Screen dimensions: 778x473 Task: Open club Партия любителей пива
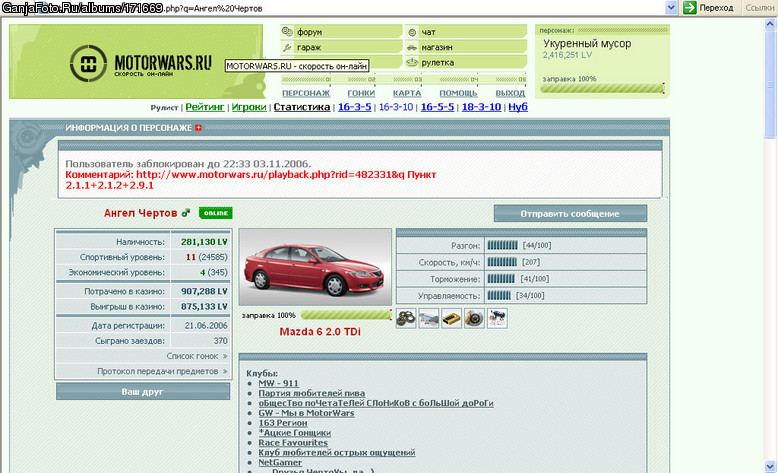pos(312,393)
